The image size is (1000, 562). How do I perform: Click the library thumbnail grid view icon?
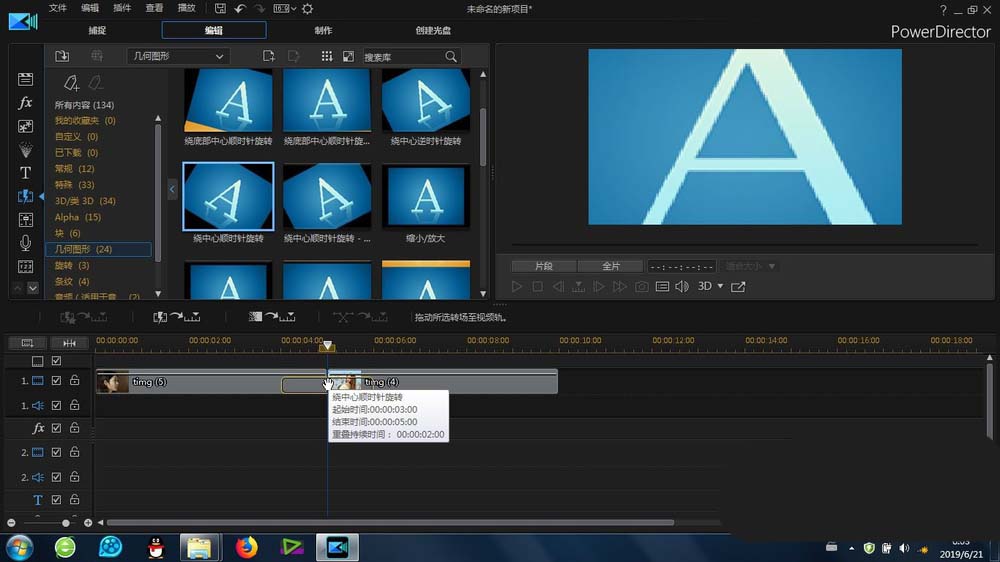(327, 56)
